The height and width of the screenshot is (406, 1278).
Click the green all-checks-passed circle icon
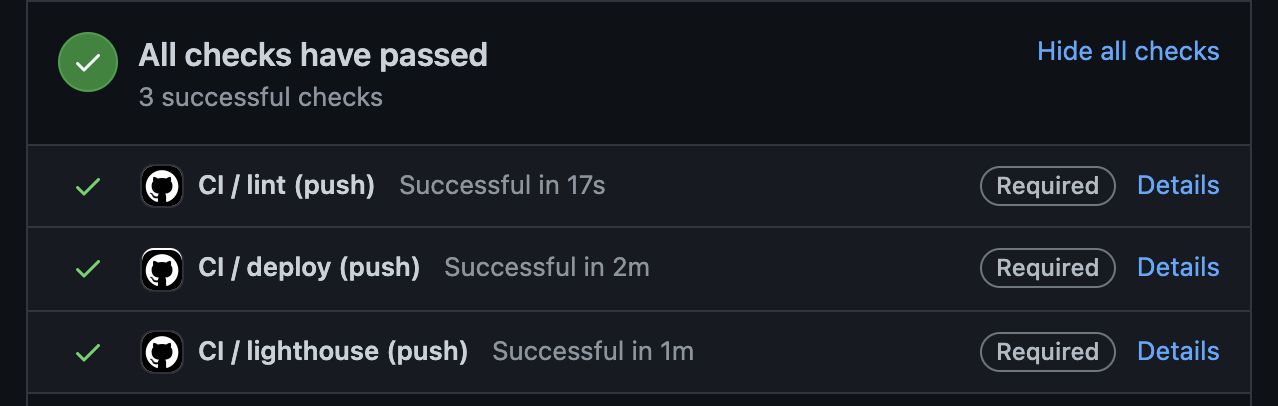88,63
